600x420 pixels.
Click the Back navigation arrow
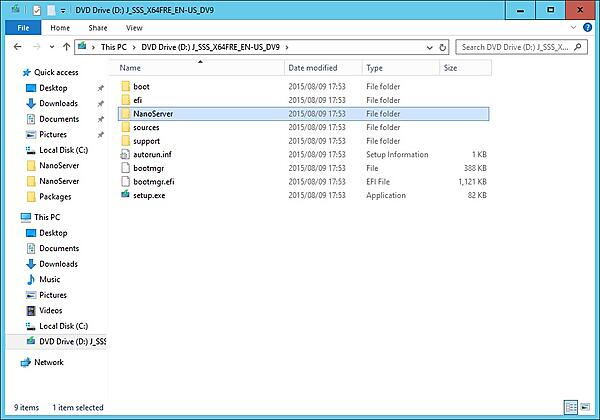pos(18,47)
